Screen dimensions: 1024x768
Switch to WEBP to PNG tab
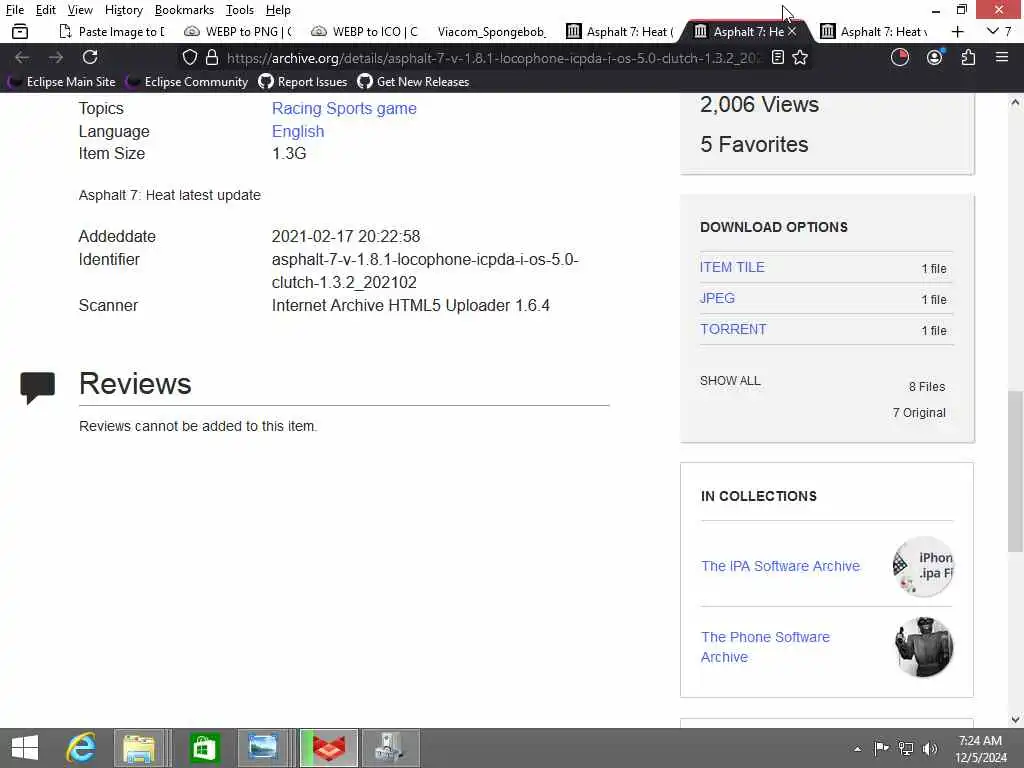click(239, 31)
